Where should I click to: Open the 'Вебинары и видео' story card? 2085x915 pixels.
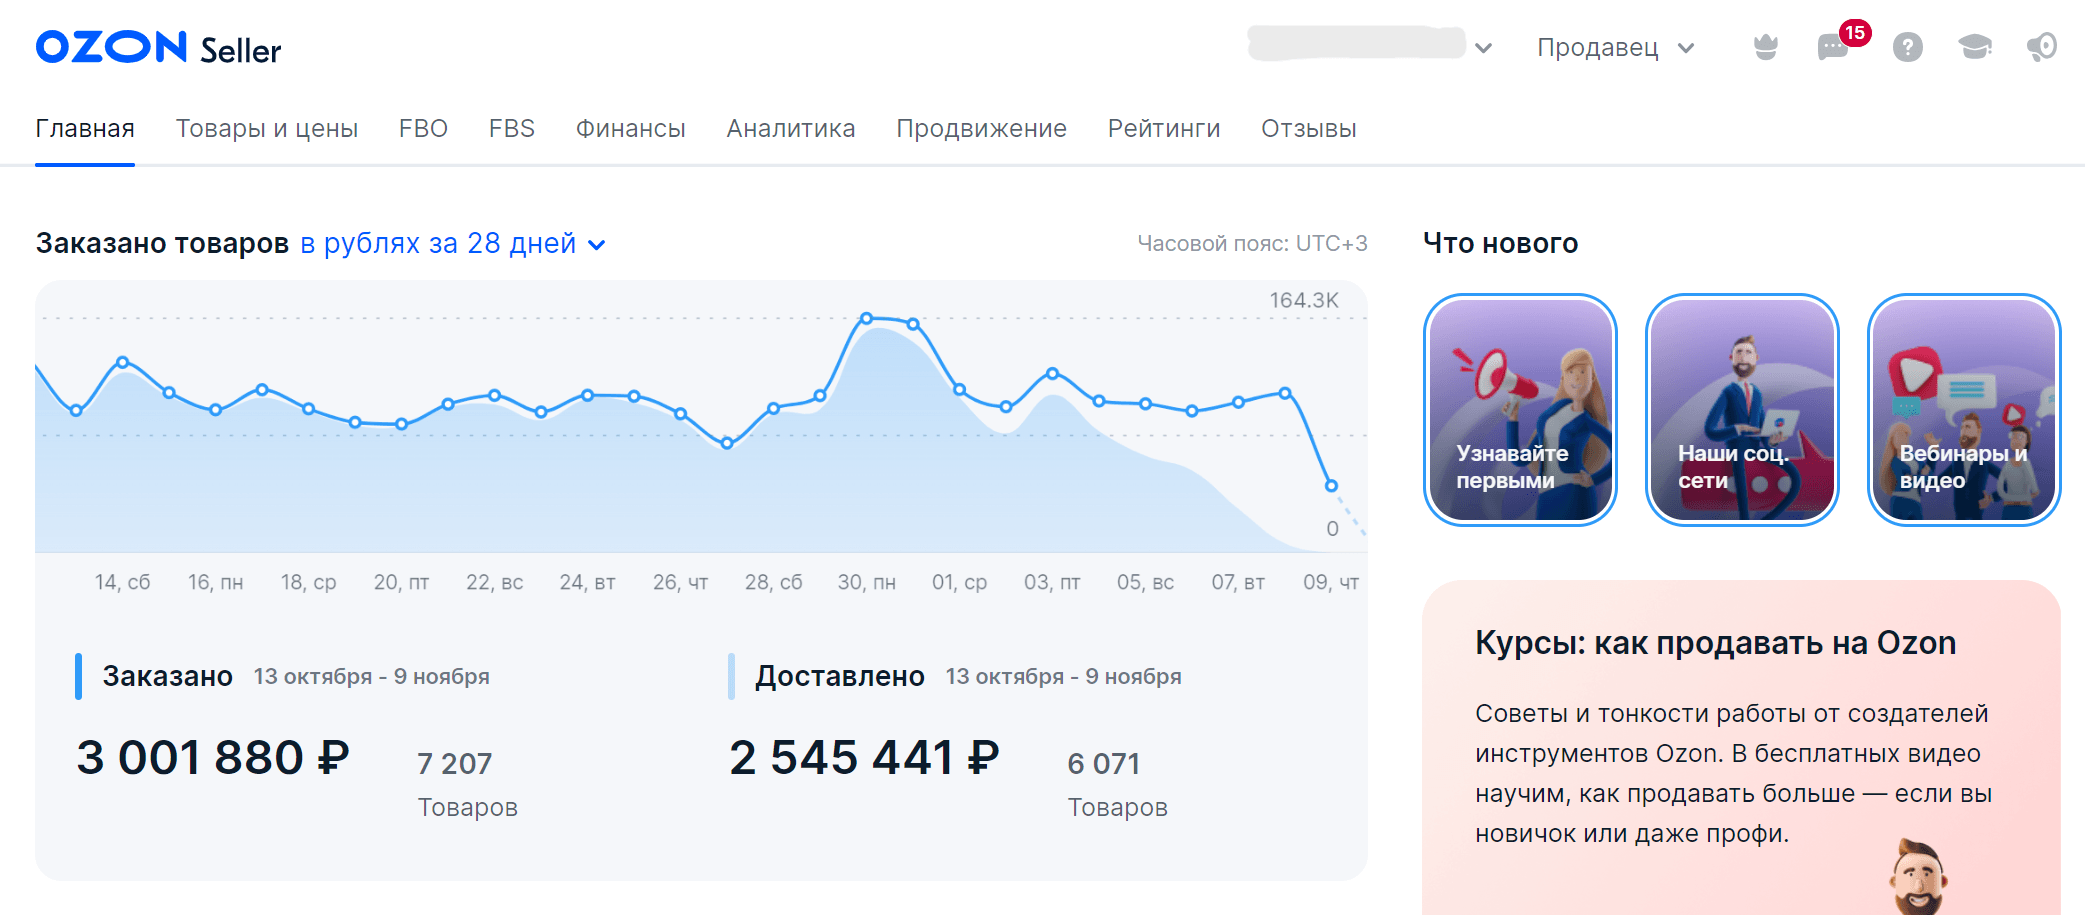(x=1964, y=410)
